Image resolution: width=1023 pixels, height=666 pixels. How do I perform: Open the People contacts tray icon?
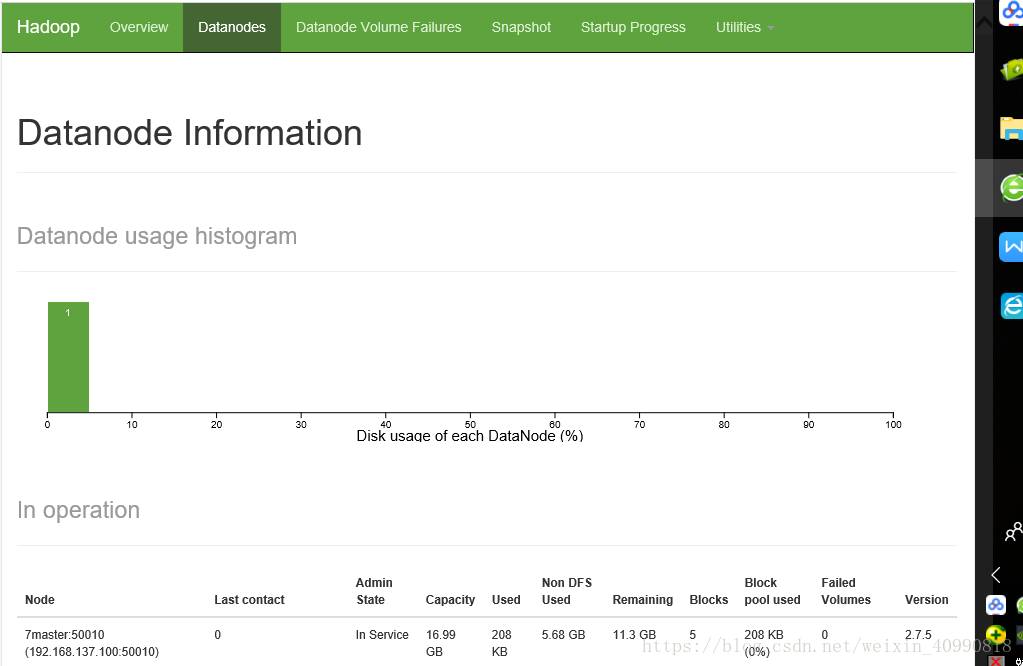[1013, 532]
